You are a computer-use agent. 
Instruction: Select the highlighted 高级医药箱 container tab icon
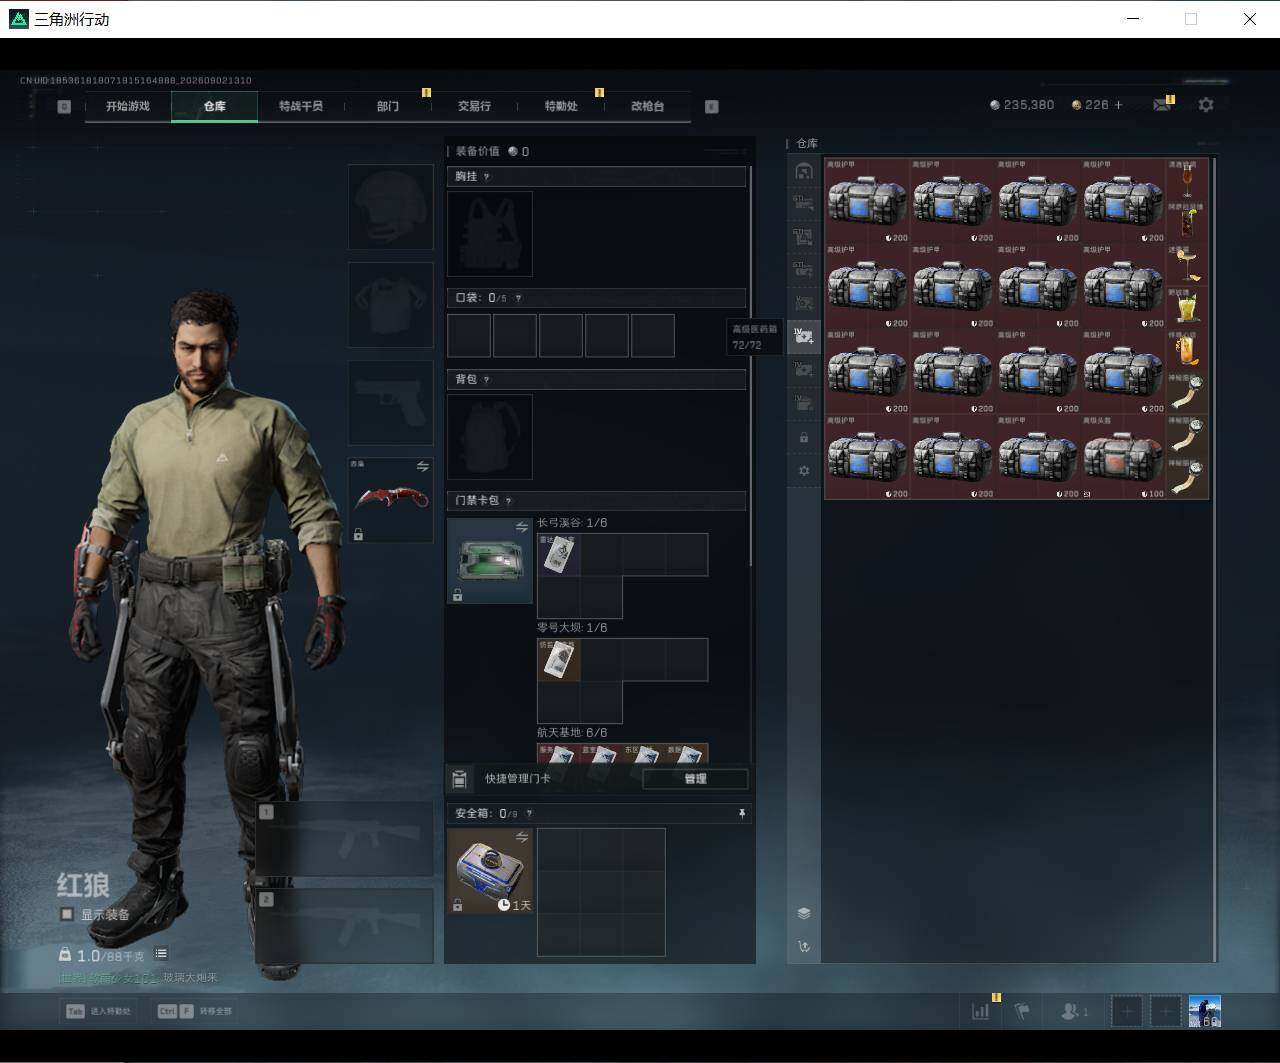click(803, 336)
